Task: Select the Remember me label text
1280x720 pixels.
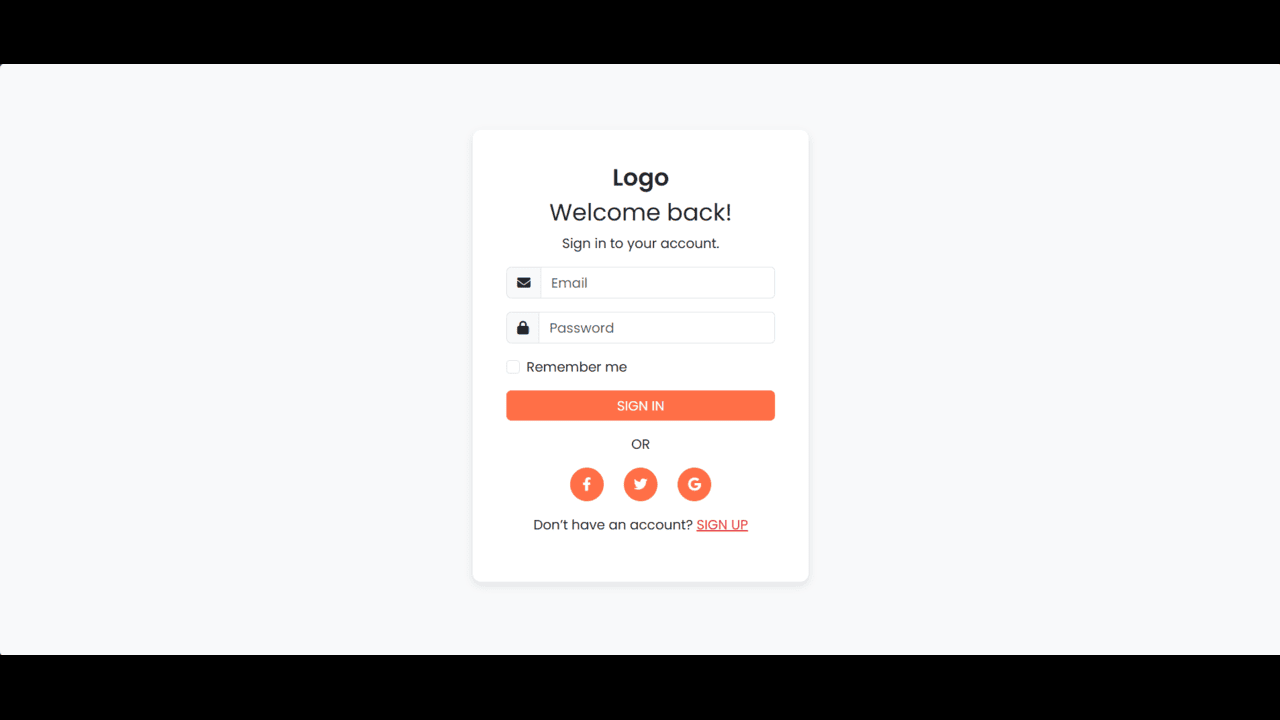Action: (577, 367)
